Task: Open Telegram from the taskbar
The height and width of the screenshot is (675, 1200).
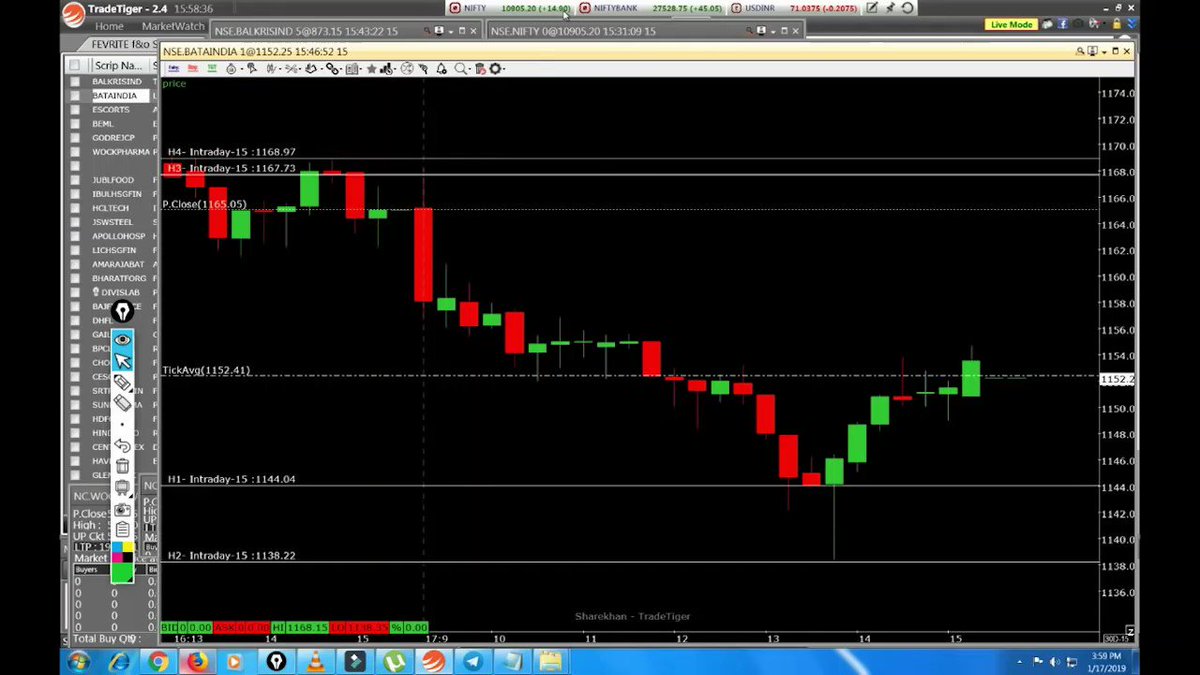Action: (472, 661)
